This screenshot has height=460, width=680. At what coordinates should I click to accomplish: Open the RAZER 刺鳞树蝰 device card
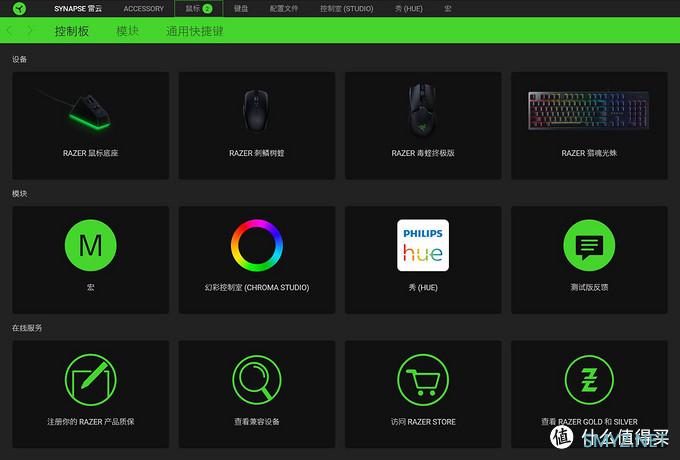coord(257,126)
